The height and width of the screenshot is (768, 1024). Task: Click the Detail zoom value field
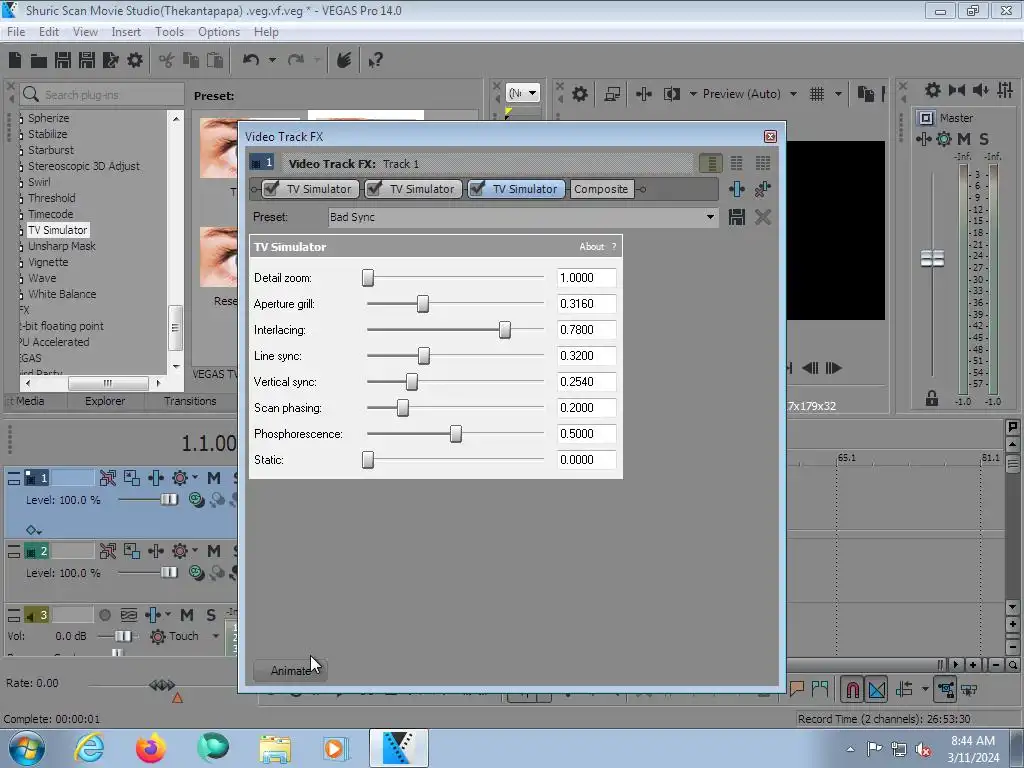tap(586, 278)
